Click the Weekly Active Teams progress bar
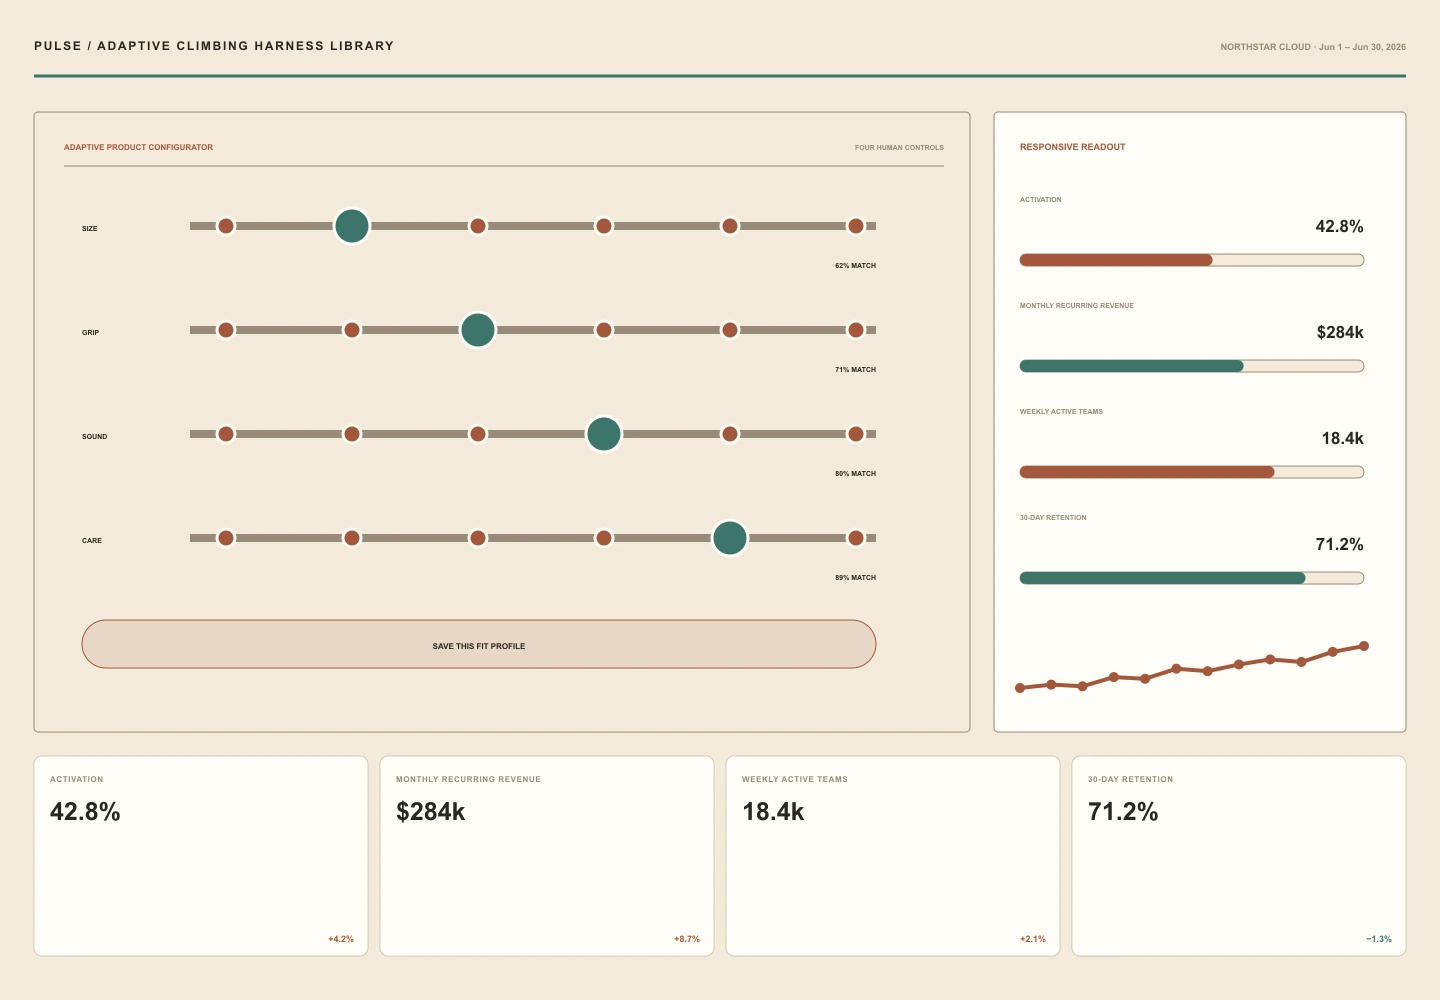 point(1192,472)
